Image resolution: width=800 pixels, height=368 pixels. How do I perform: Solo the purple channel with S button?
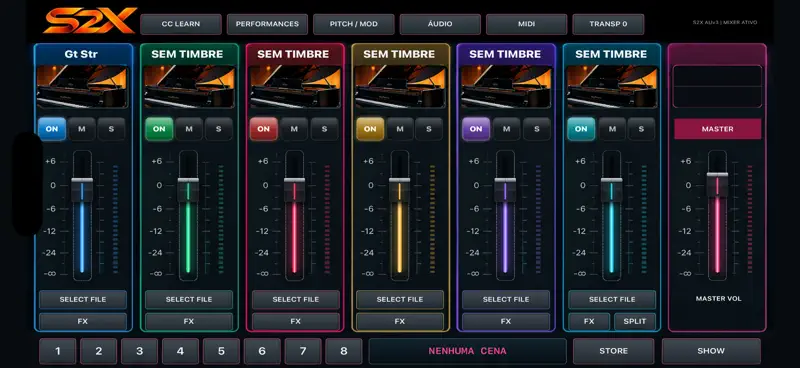(537, 129)
